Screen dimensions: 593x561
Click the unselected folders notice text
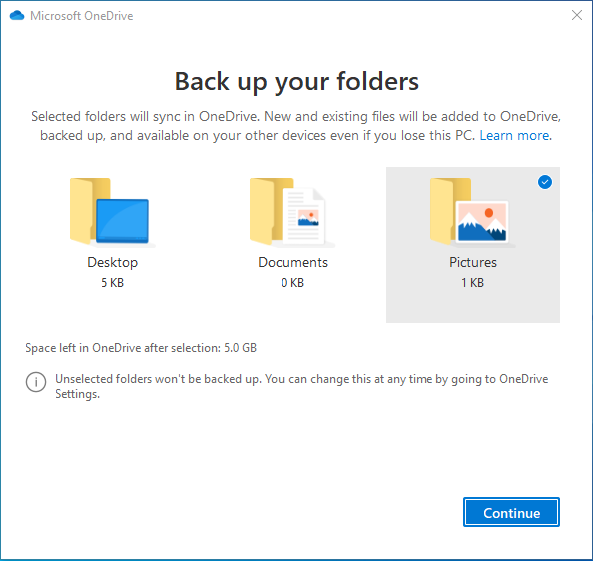point(301,386)
